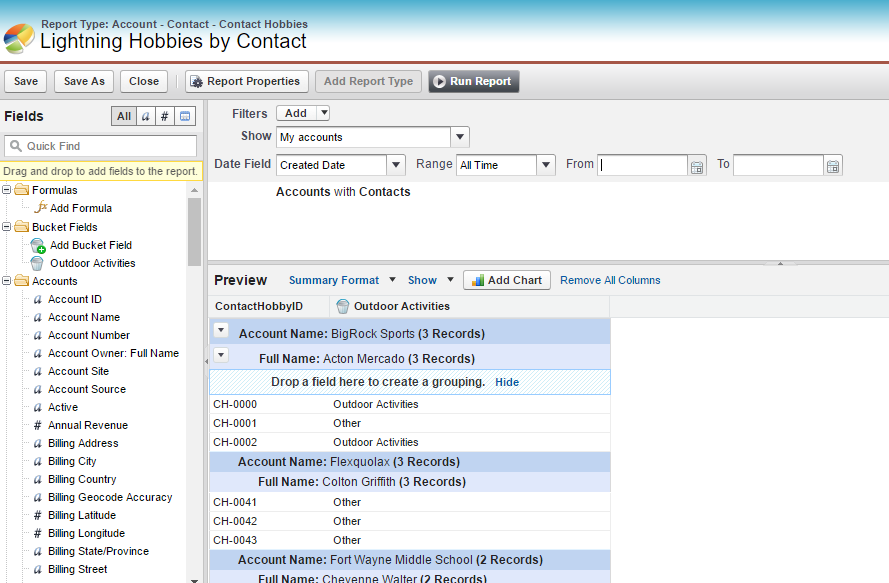Hide the grouping drop zone

tap(507, 382)
